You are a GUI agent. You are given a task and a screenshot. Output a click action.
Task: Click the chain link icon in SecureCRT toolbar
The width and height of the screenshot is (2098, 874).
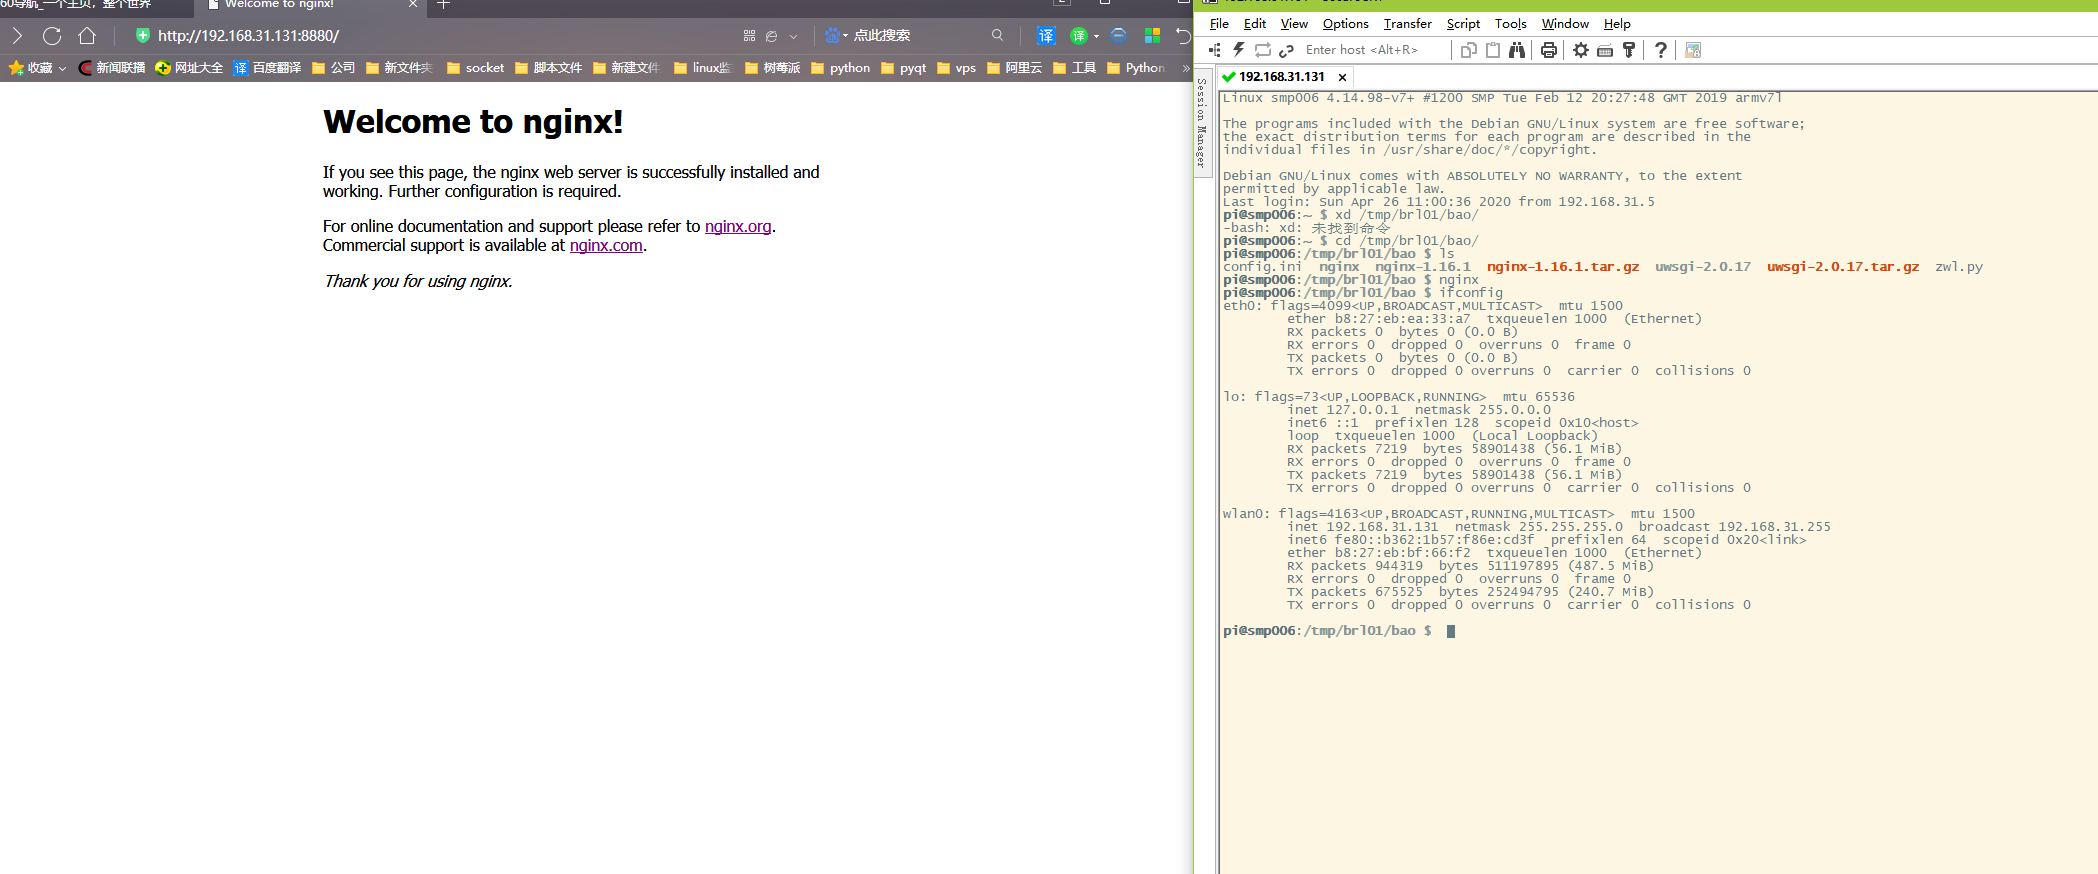pyautogui.click(x=1287, y=50)
